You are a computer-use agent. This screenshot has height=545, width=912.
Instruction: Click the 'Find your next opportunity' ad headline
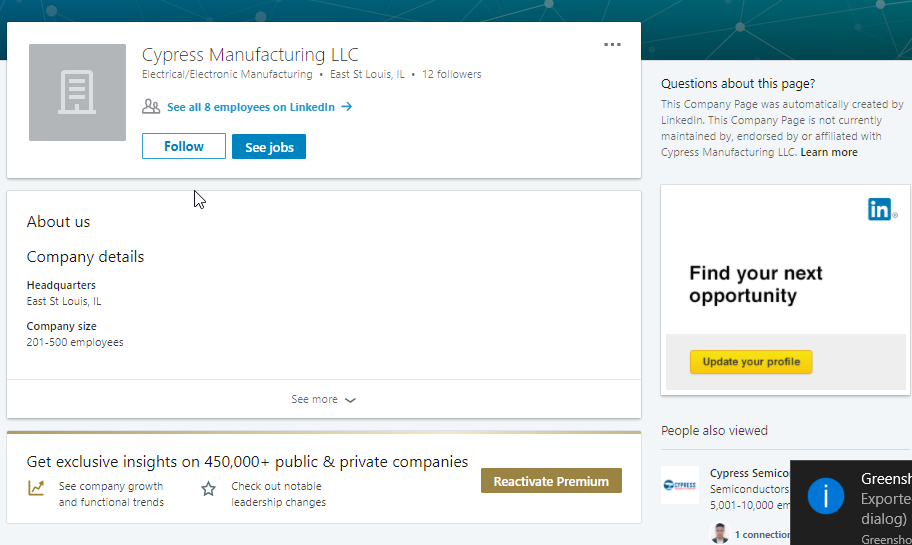click(756, 284)
